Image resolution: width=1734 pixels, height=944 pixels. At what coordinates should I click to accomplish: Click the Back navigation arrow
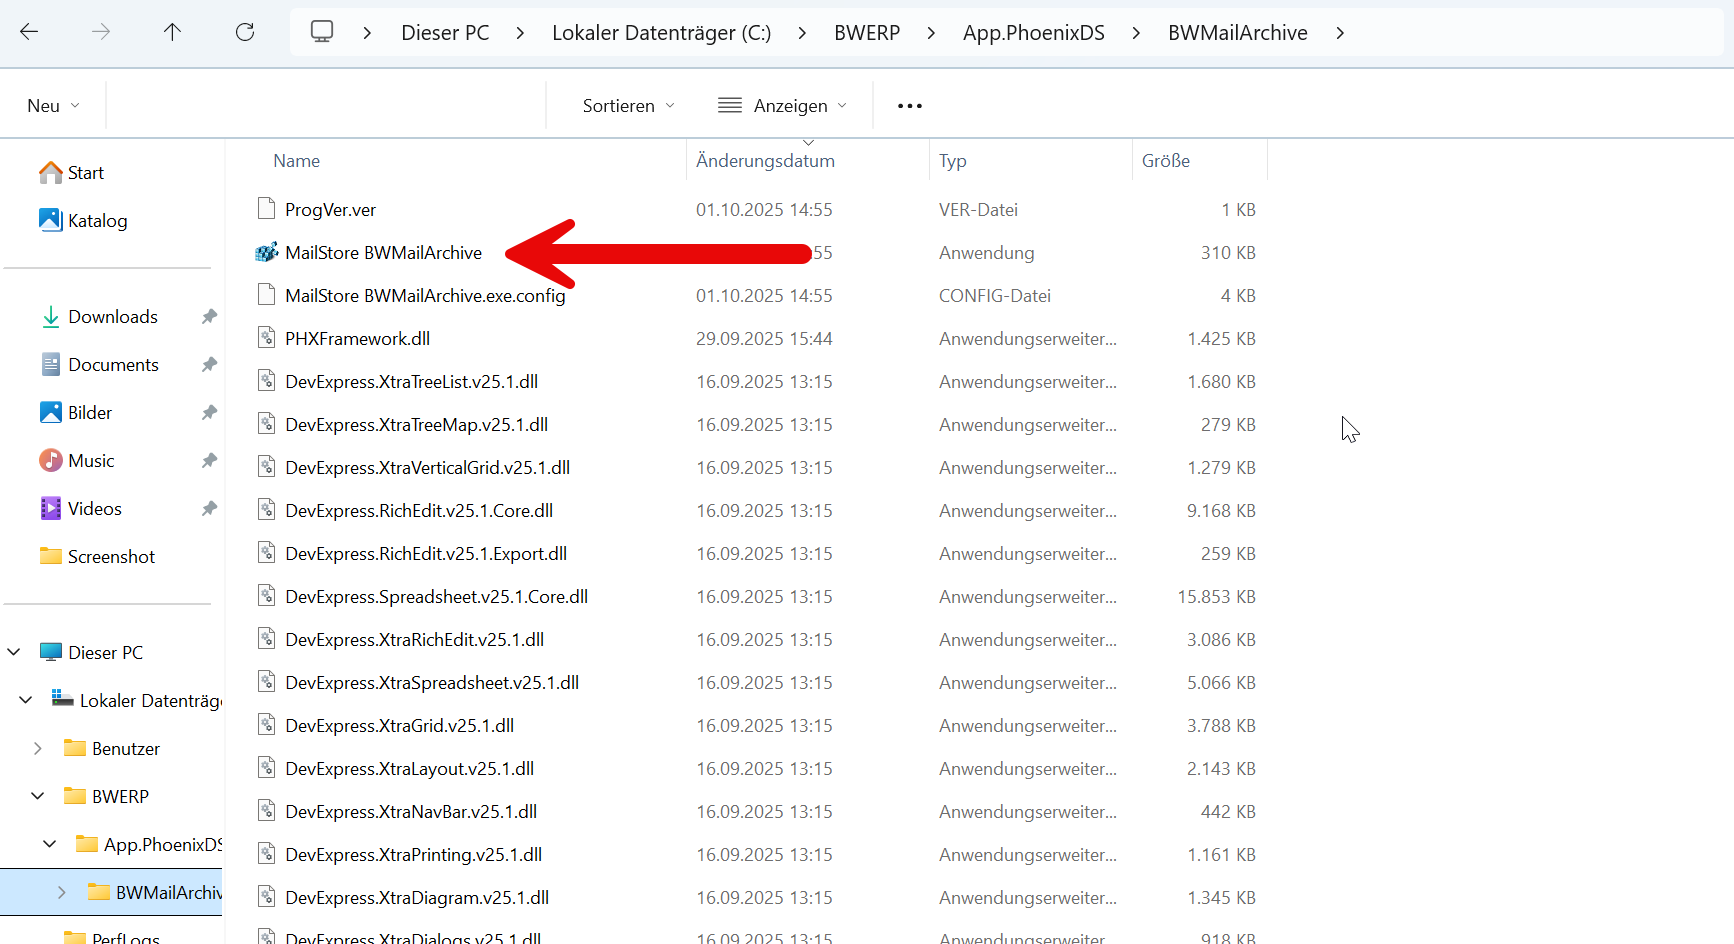coord(29,32)
